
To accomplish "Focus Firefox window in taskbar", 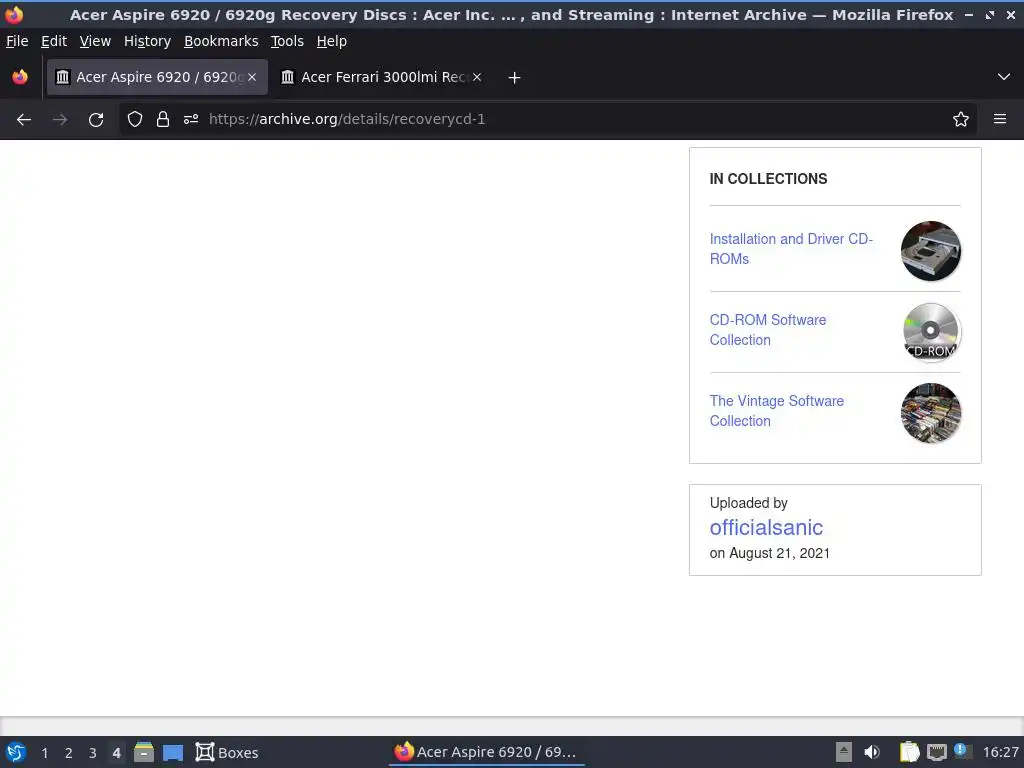I will (487, 752).
